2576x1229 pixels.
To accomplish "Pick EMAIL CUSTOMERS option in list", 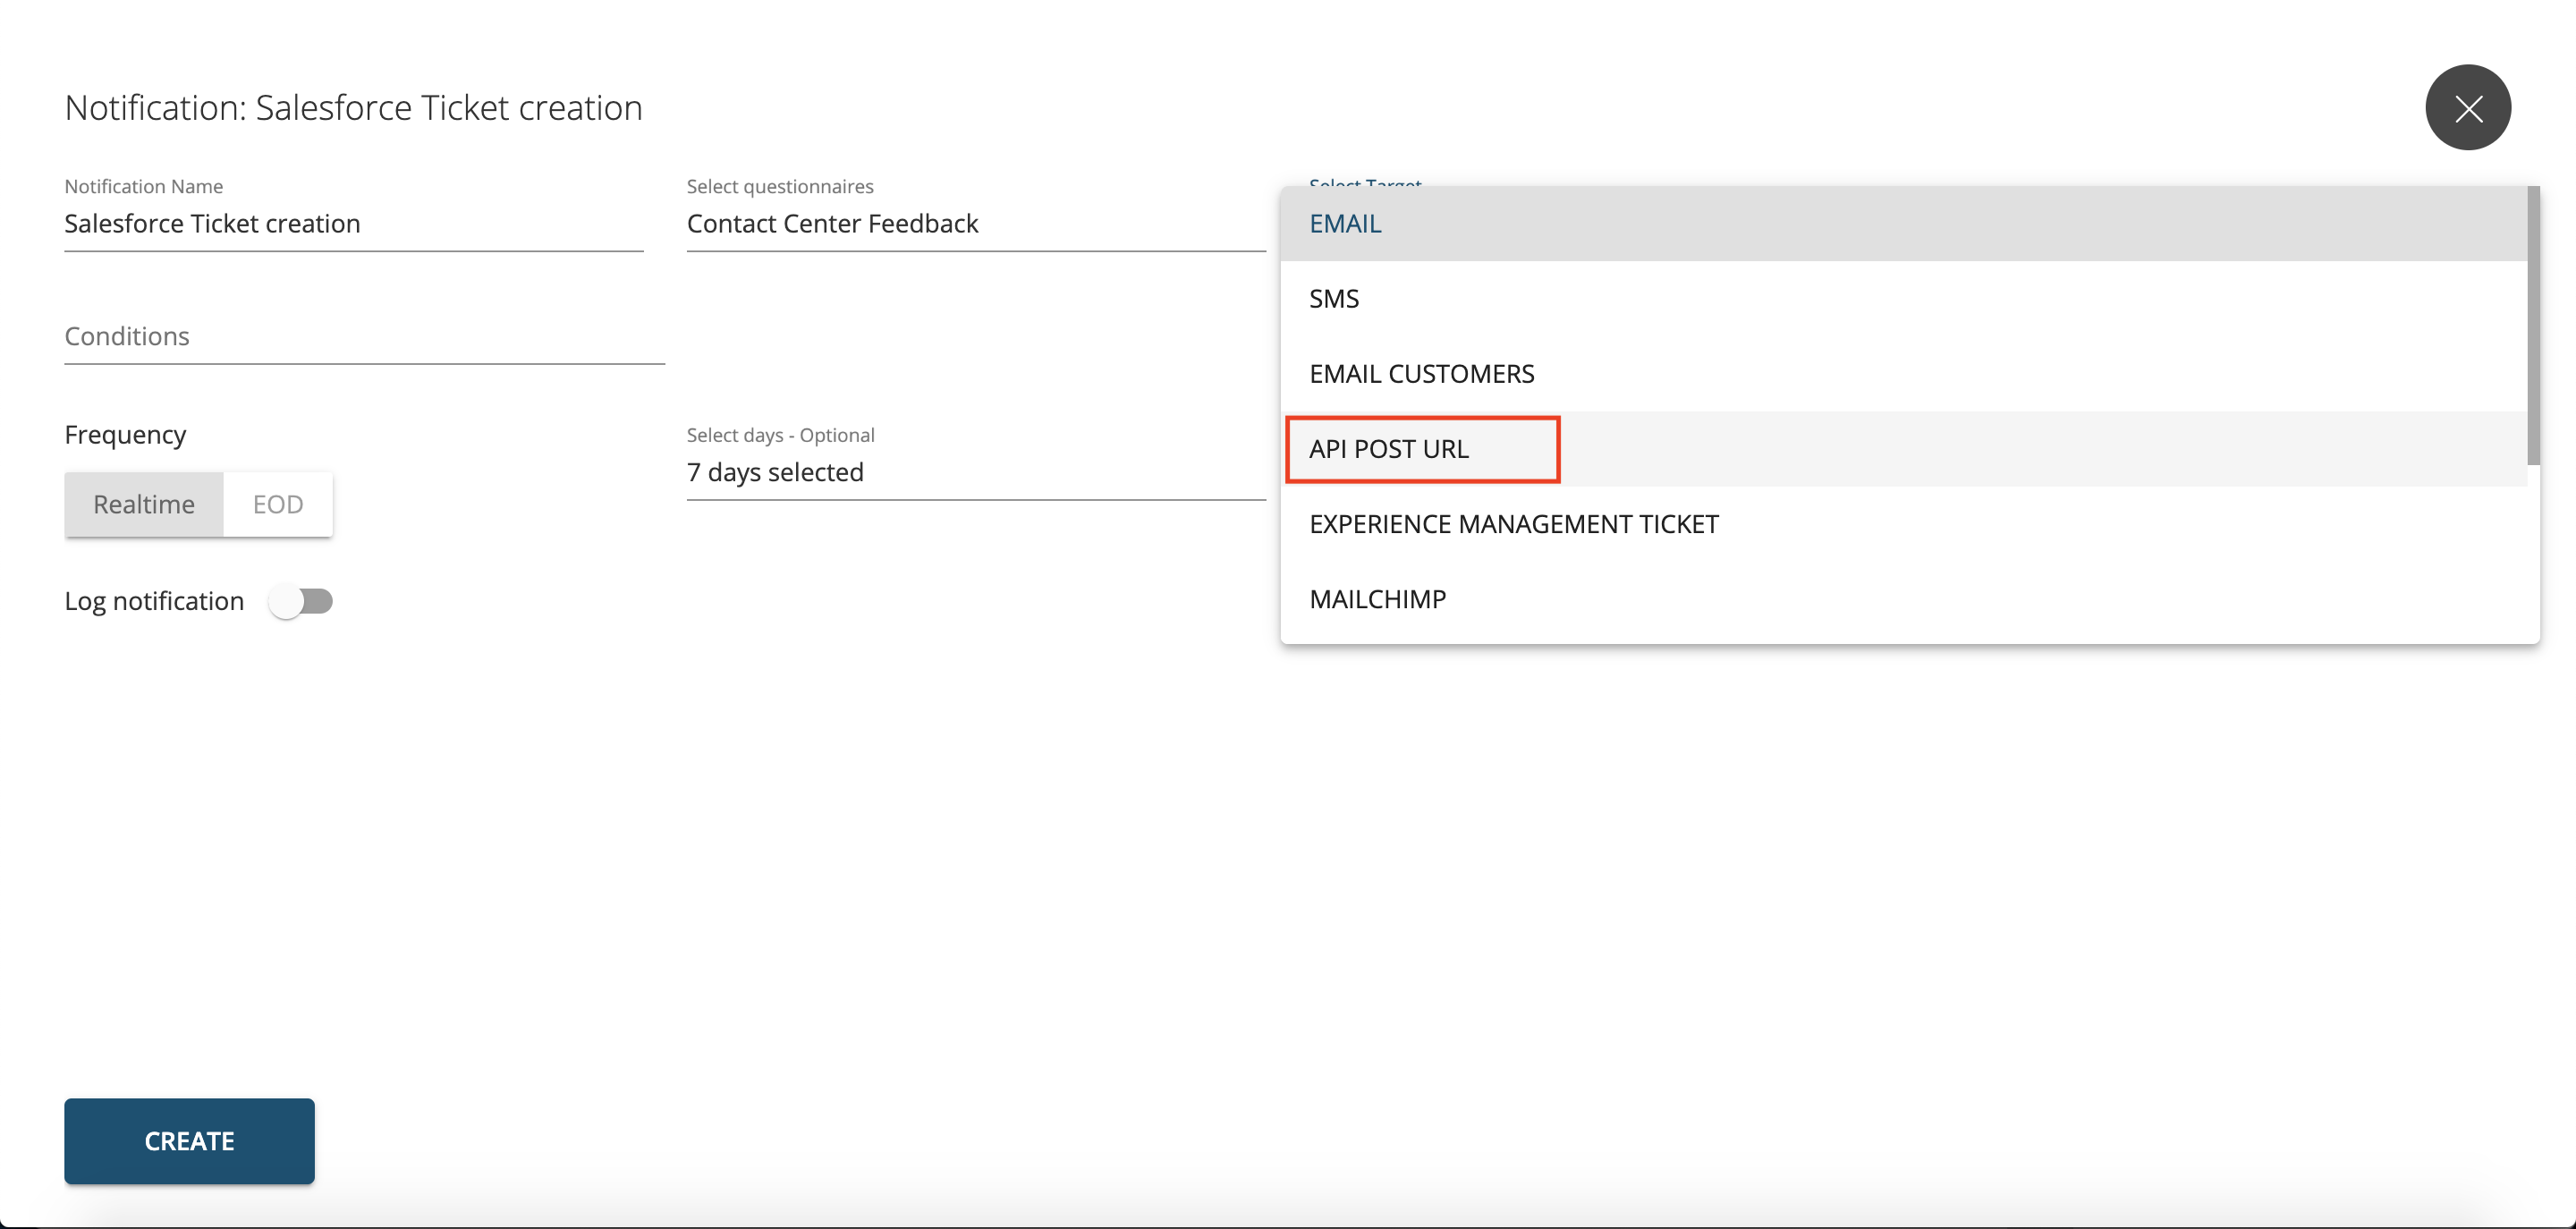I will [x=1903, y=374].
